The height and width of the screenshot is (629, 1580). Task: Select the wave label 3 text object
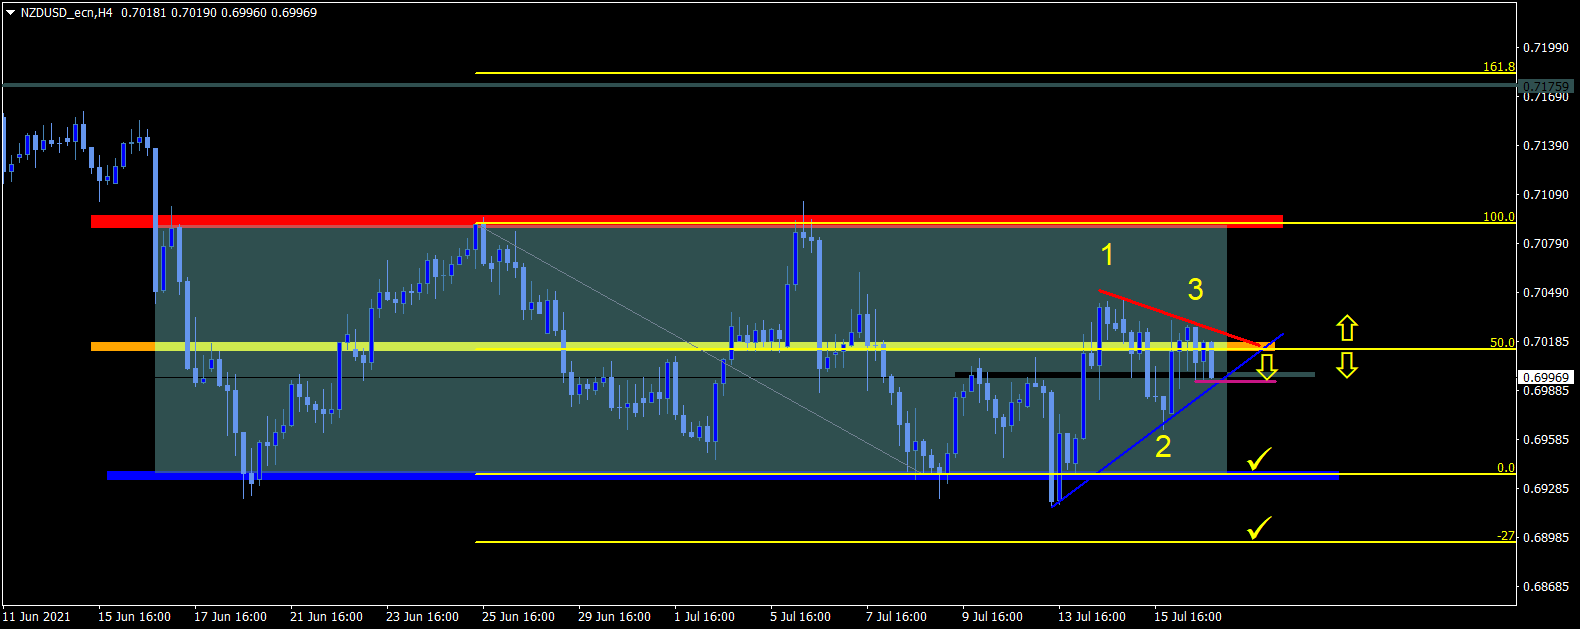[1195, 290]
